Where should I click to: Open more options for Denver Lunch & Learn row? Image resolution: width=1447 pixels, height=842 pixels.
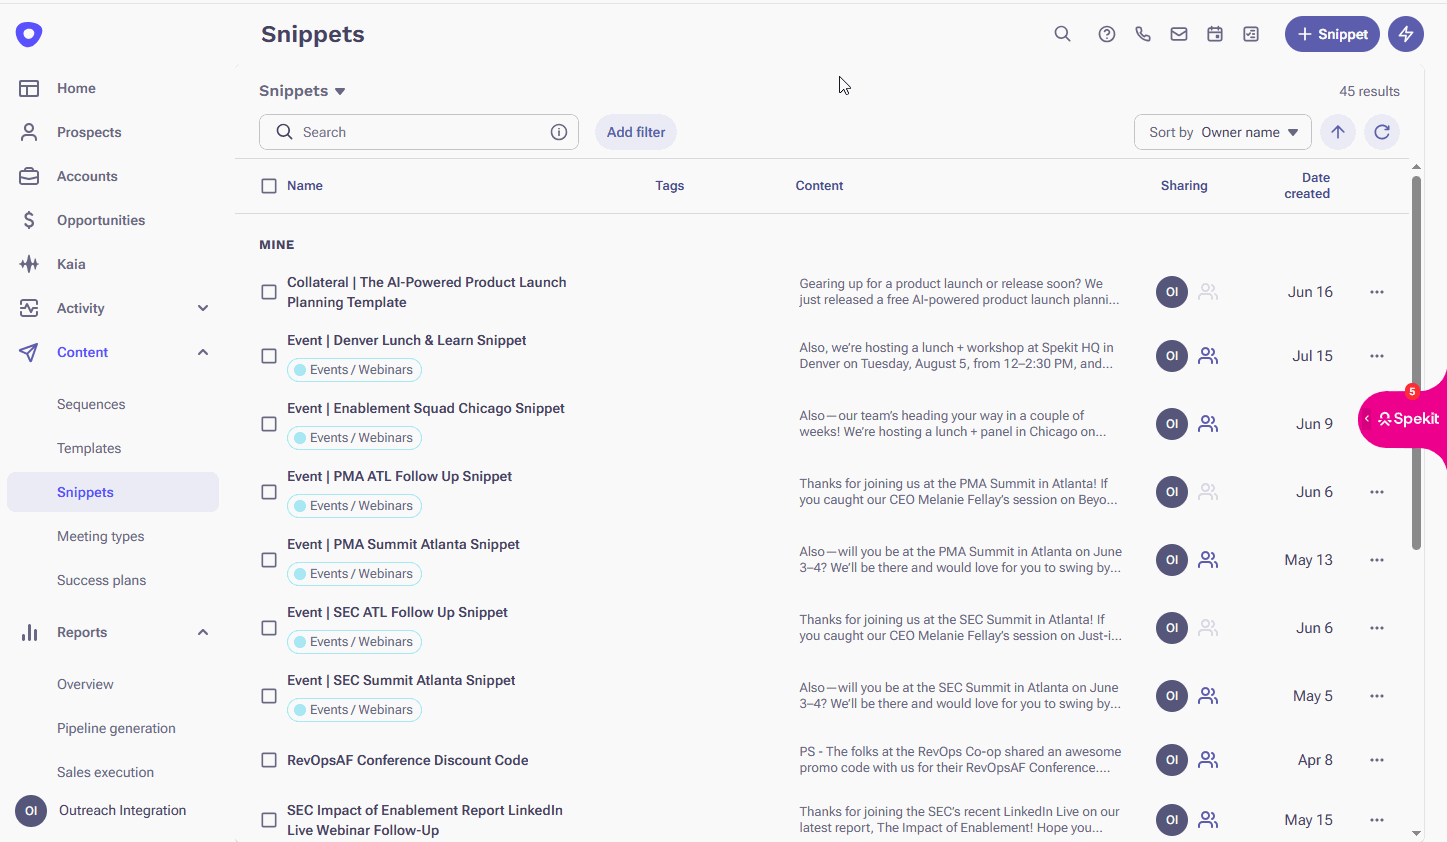tap(1377, 356)
